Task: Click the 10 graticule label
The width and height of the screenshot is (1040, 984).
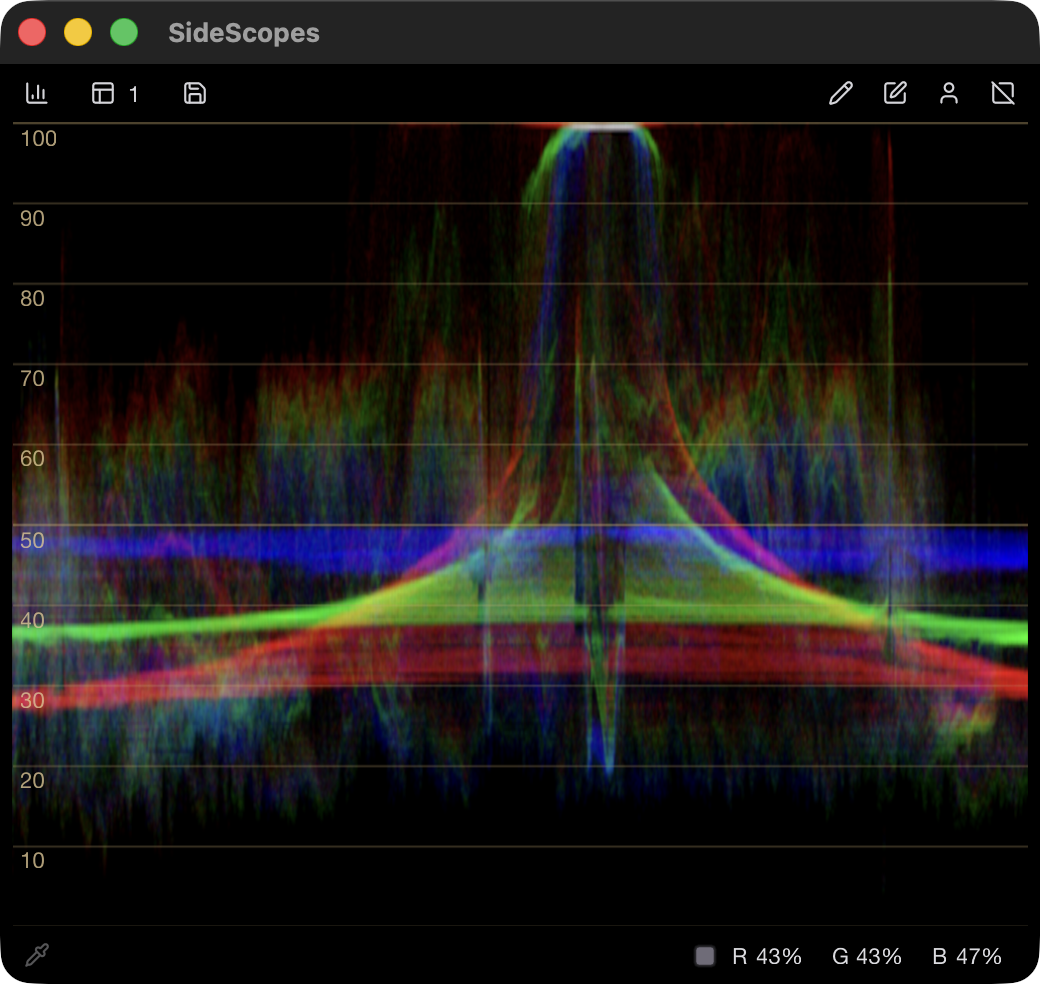Action: coord(32,861)
